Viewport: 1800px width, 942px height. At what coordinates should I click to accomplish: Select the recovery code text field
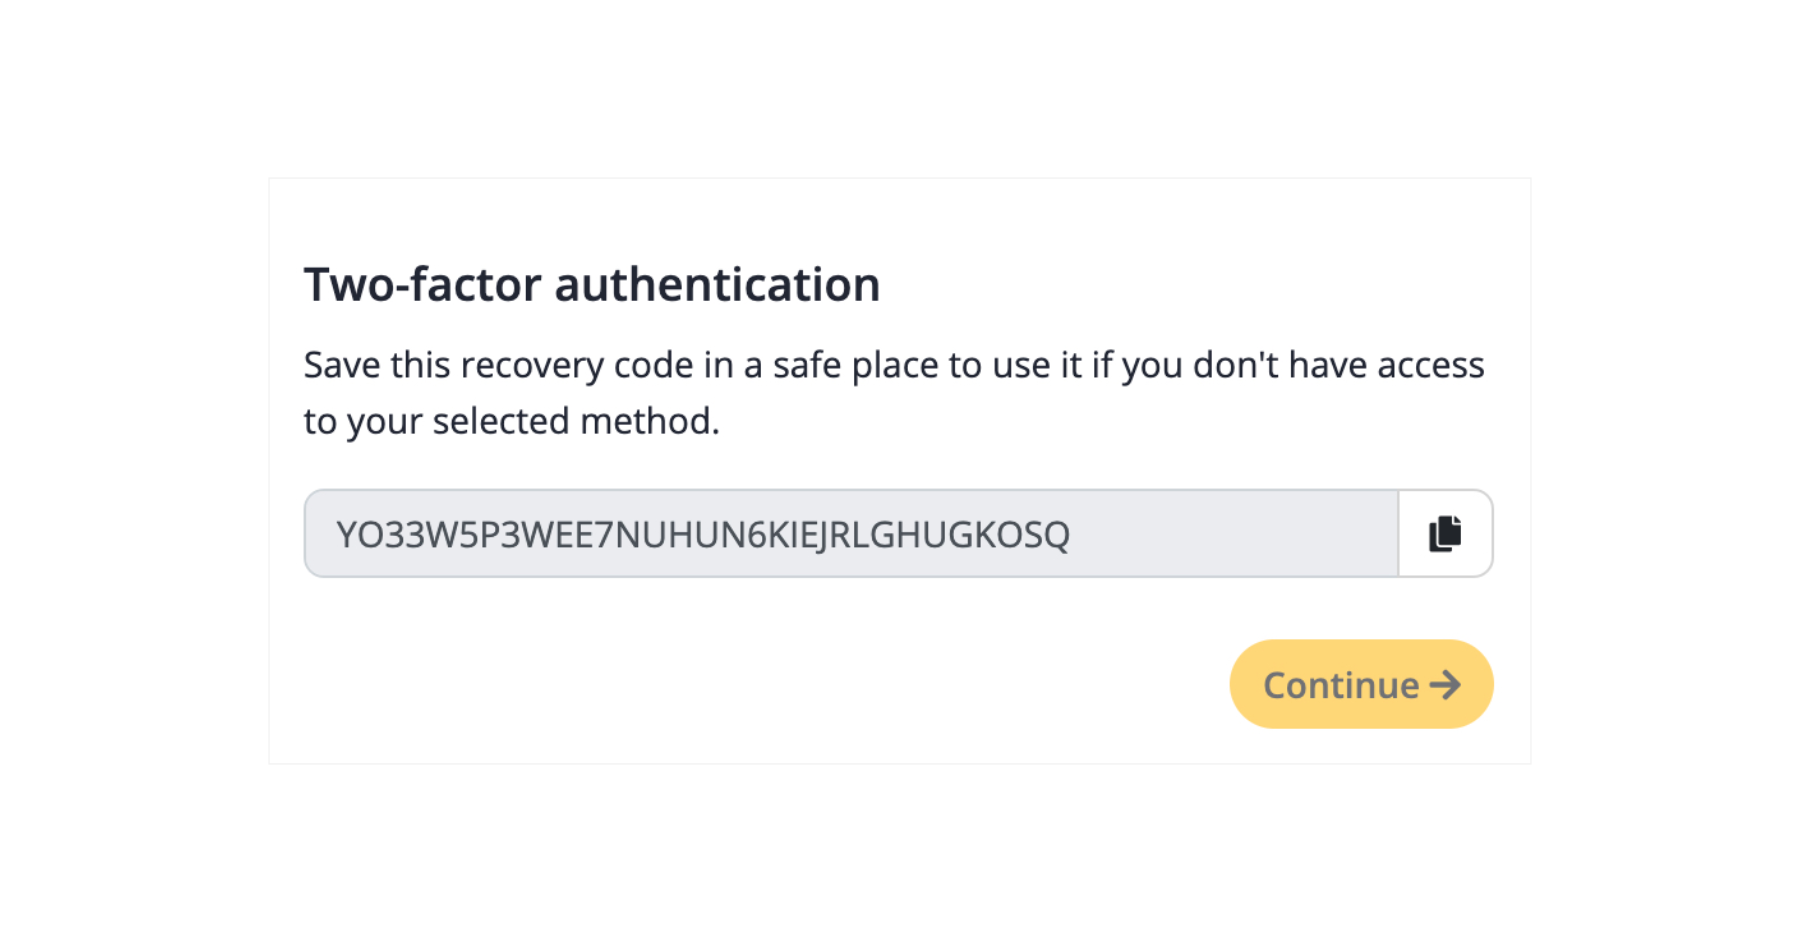(x=851, y=533)
